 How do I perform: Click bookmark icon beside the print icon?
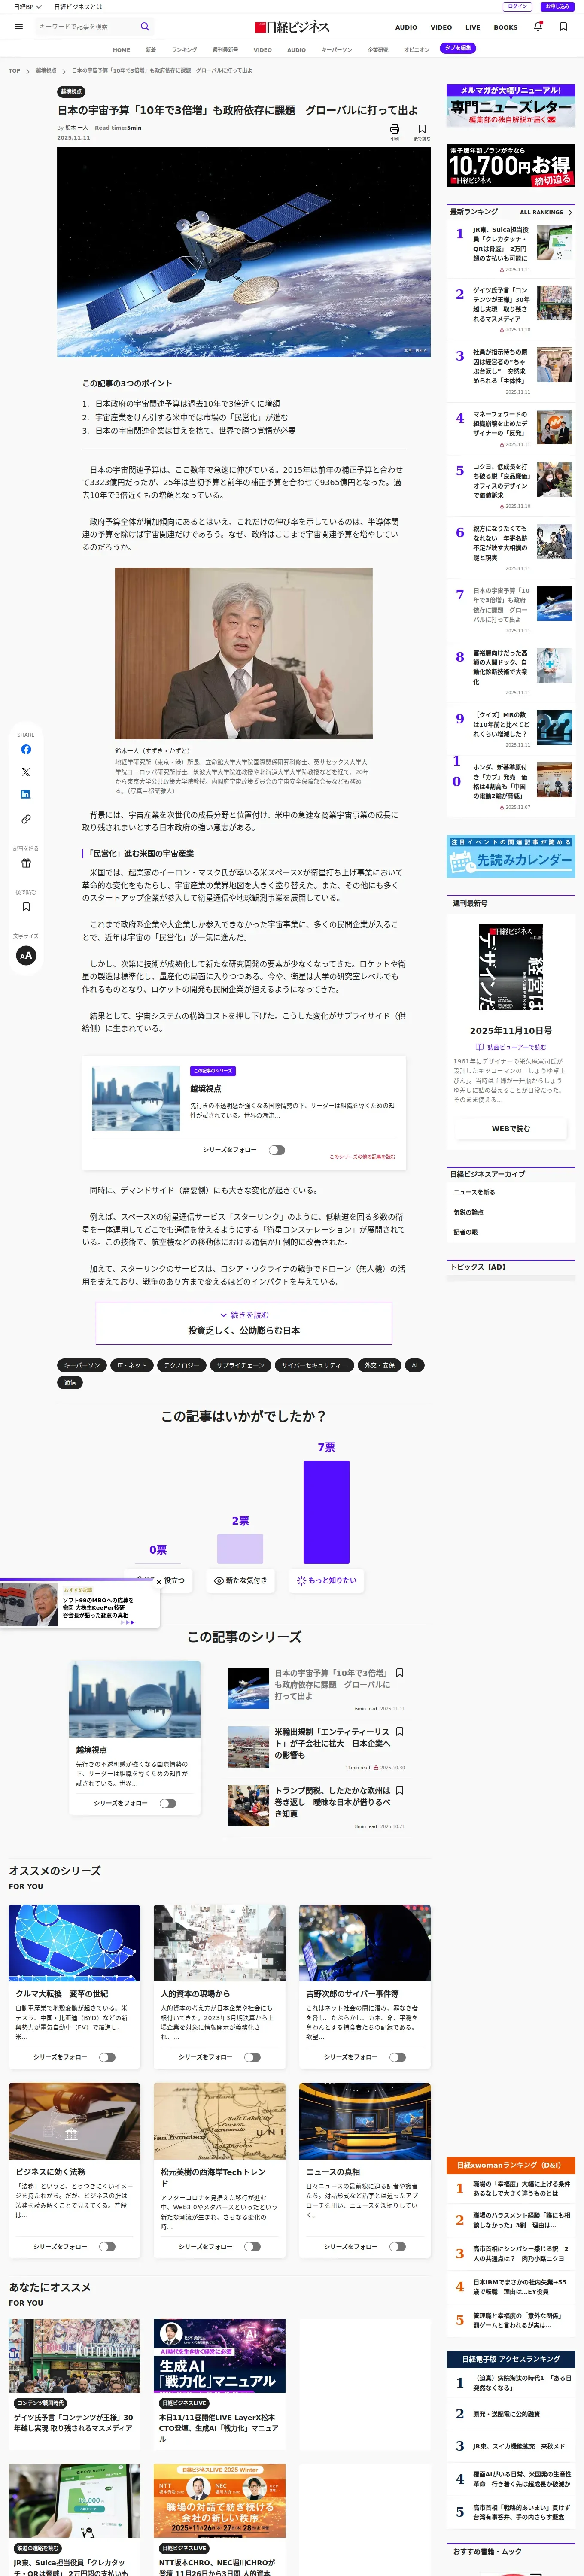pyautogui.click(x=422, y=129)
